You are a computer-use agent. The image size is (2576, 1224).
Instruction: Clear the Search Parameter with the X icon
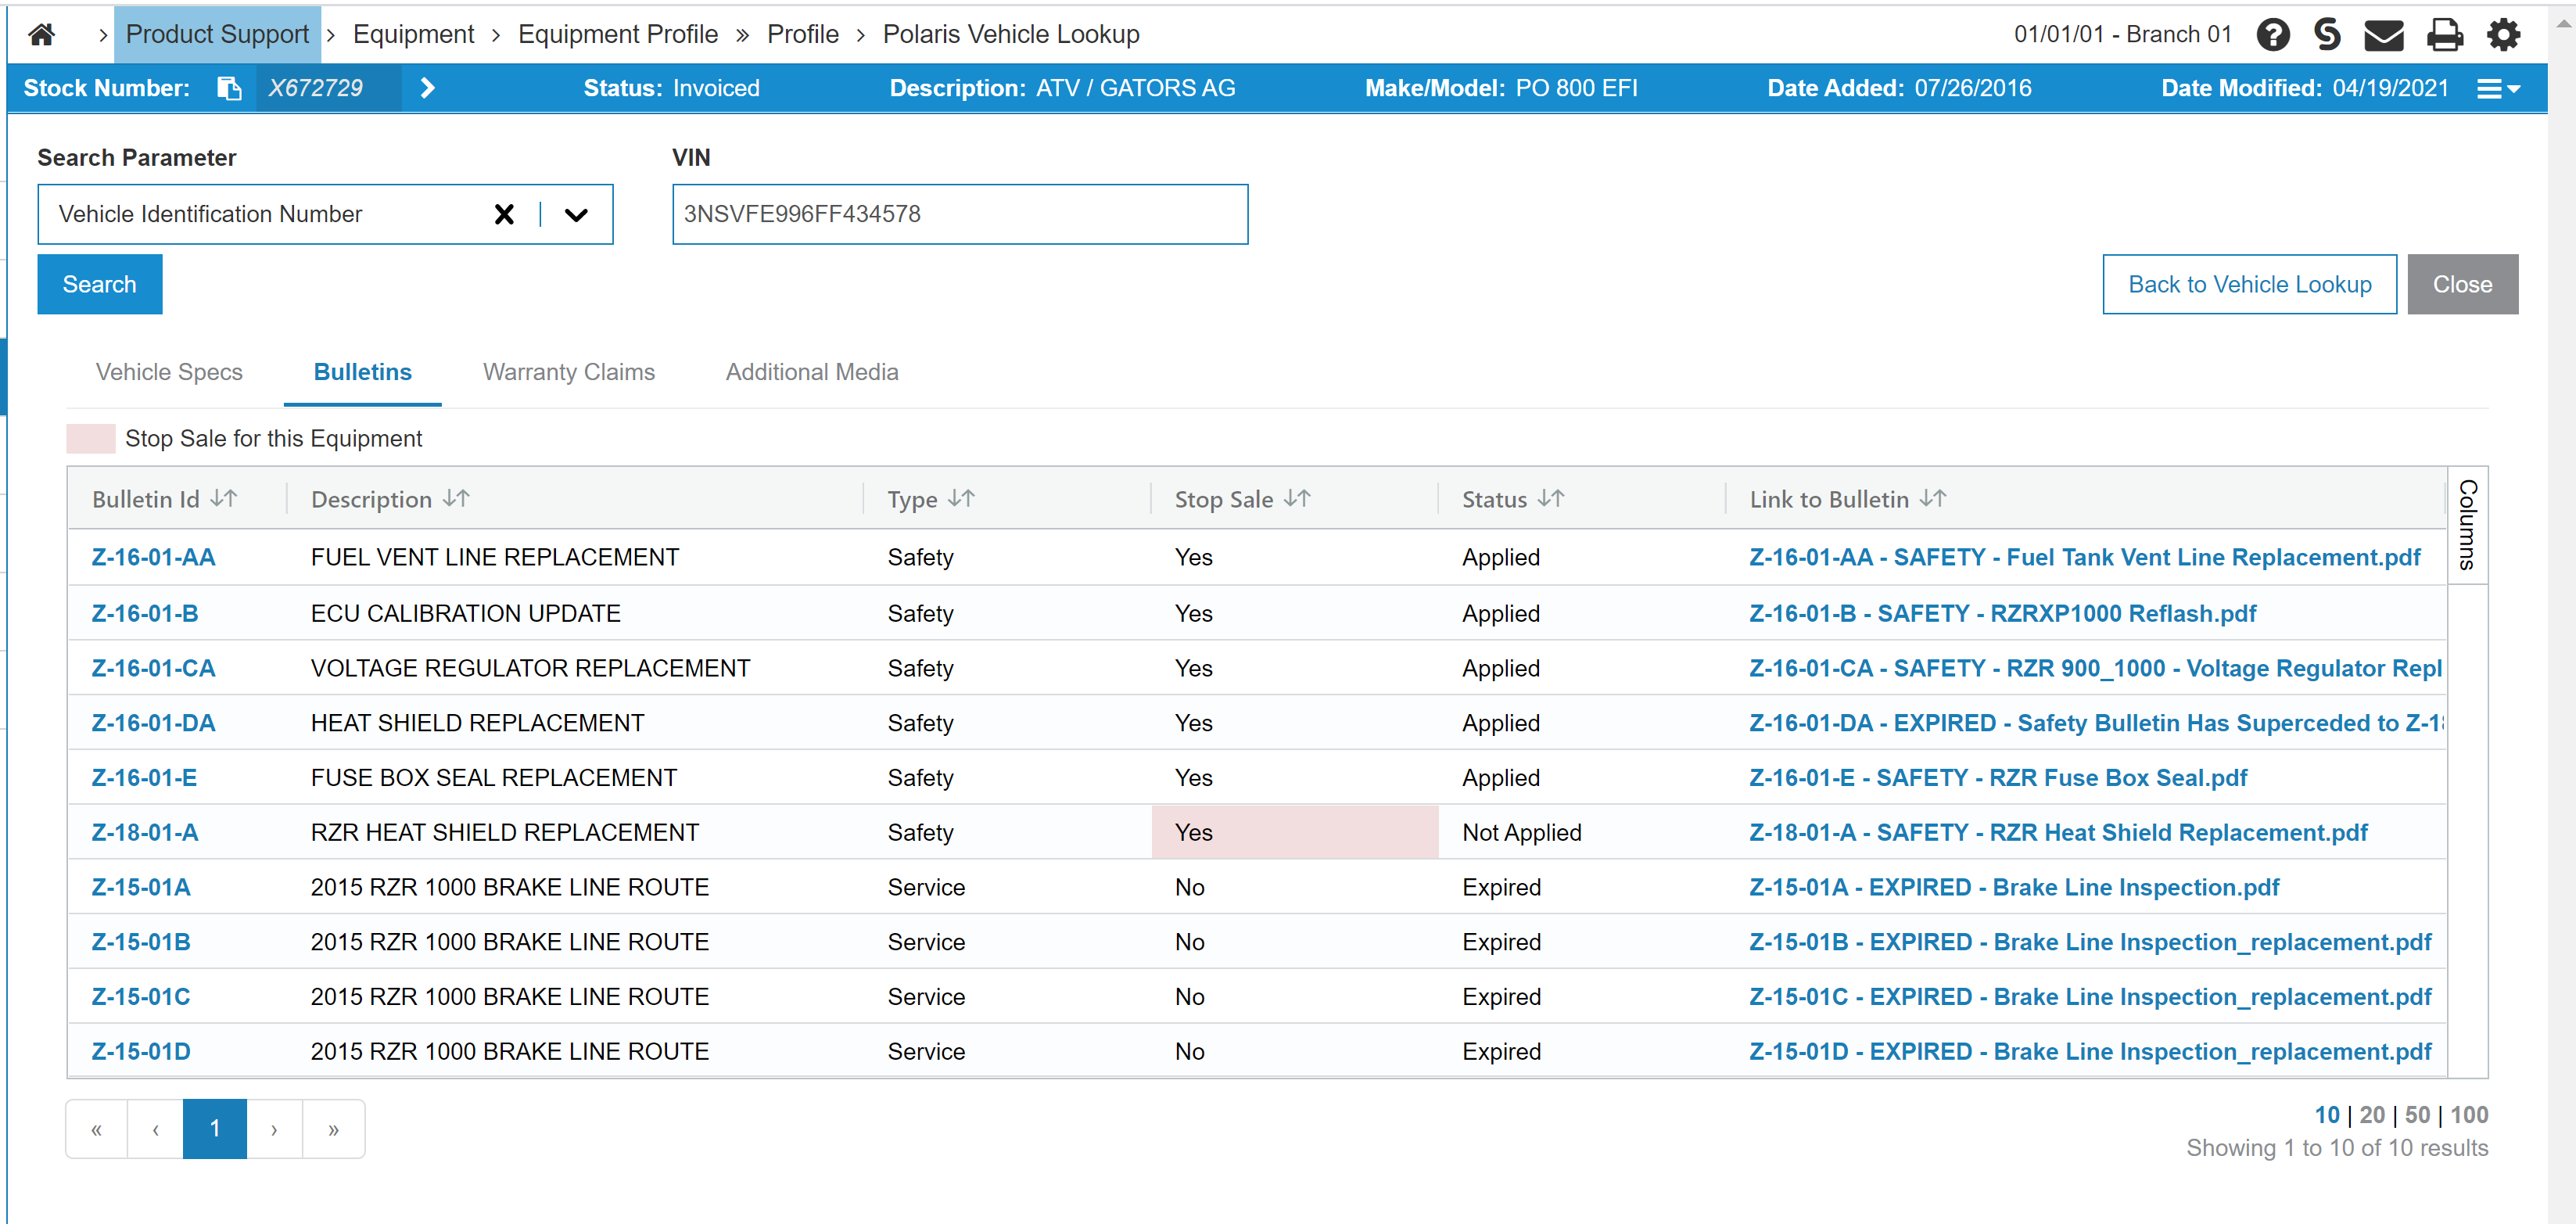tap(504, 214)
